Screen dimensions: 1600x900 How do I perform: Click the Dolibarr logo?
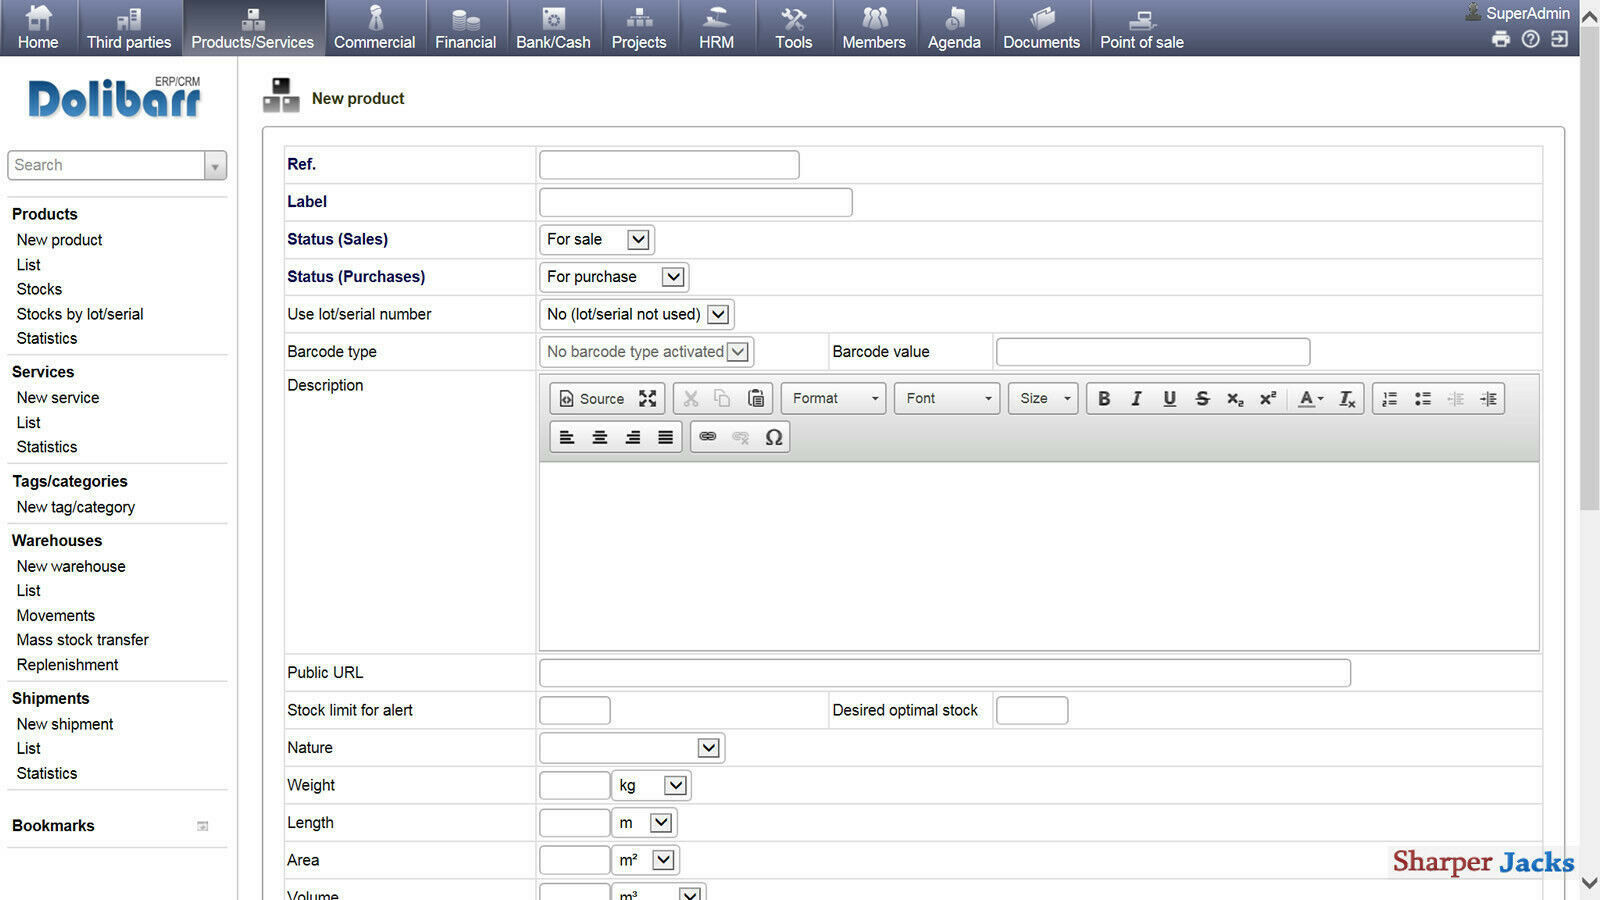tap(115, 98)
